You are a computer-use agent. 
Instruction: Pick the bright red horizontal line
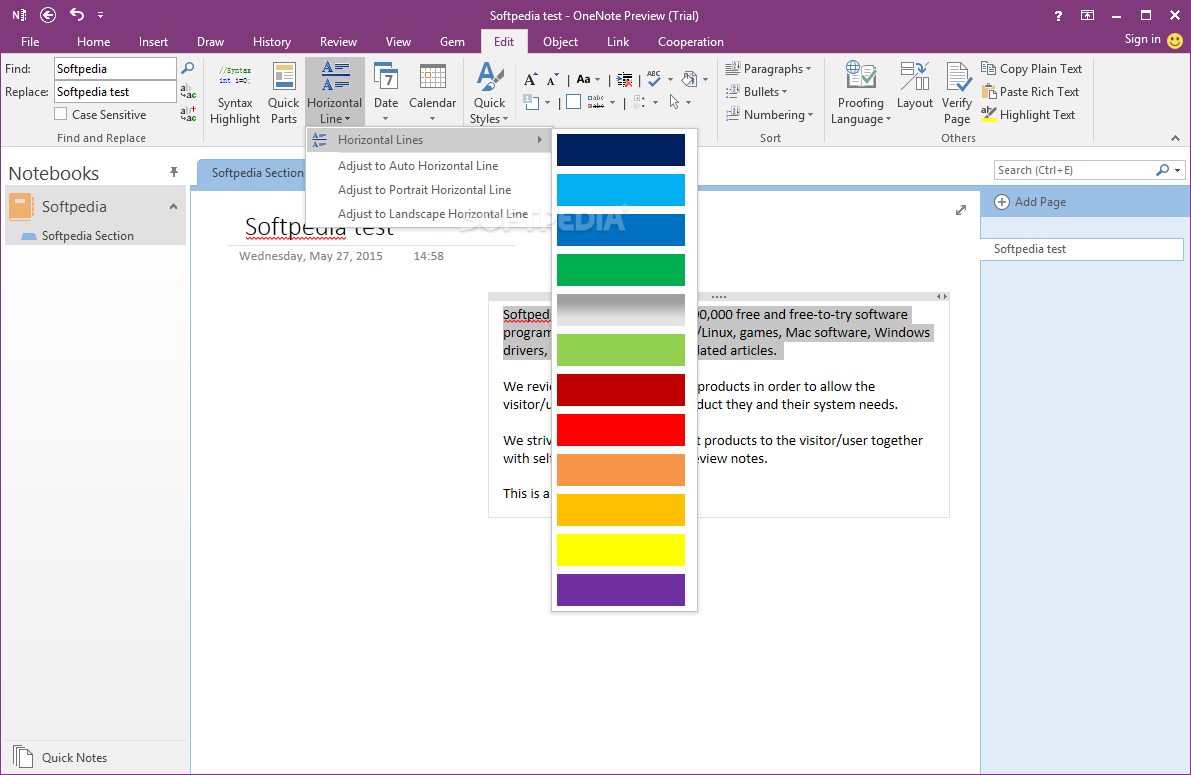click(621, 430)
